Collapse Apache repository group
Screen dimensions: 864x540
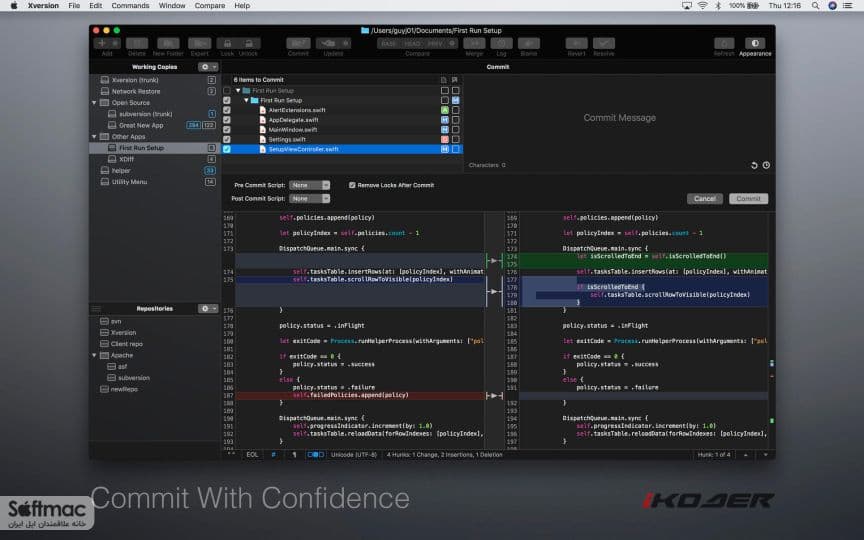[94, 355]
